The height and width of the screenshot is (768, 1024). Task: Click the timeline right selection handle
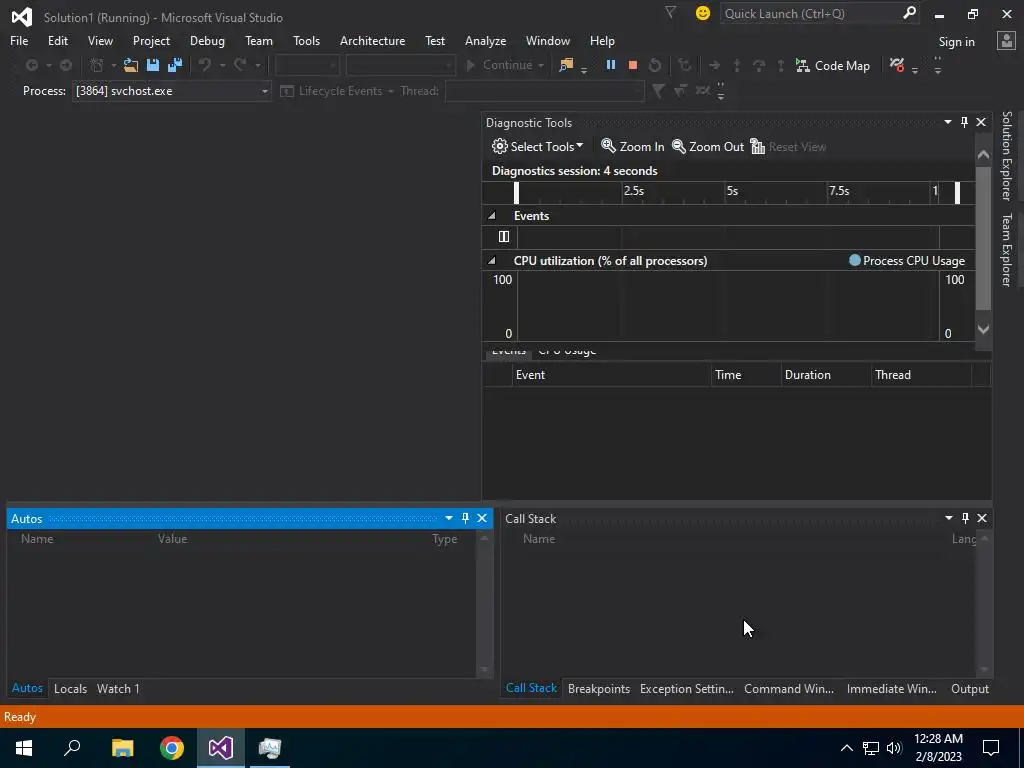[957, 193]
